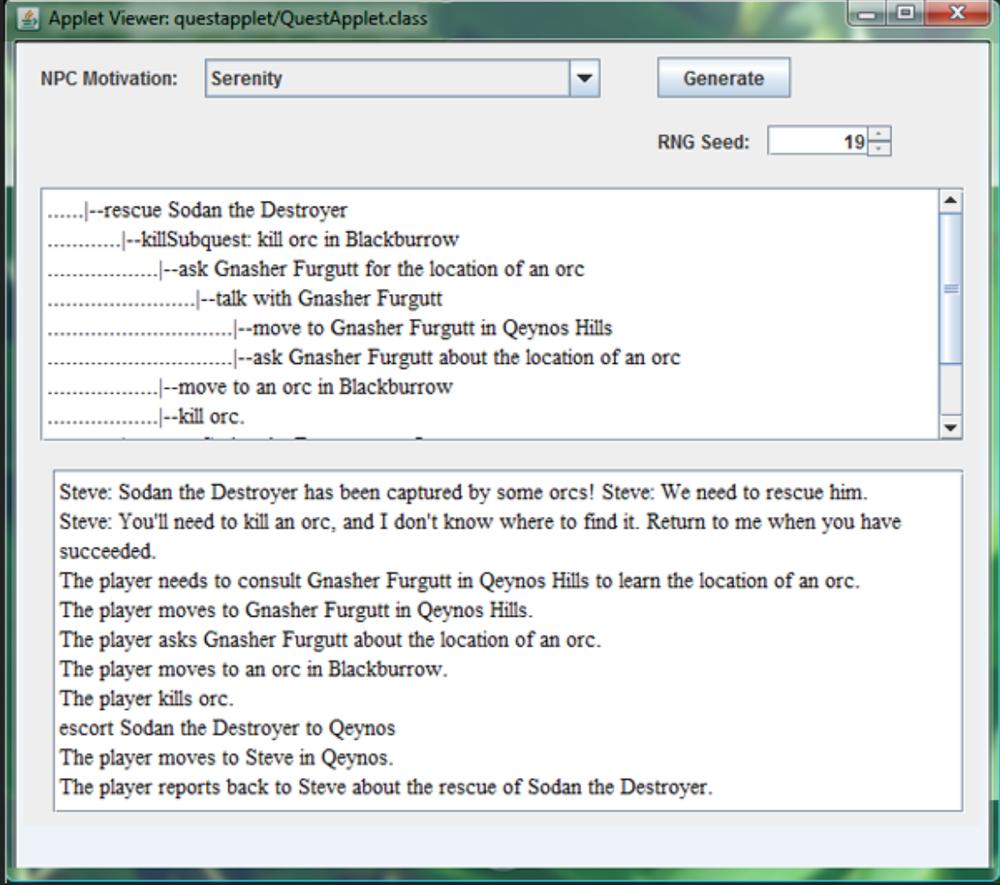The width and height of the screenshot is (1000, 885).
Task: Select 'move to an orc in Blackburrow' tree line
Action: click(250, 386)
